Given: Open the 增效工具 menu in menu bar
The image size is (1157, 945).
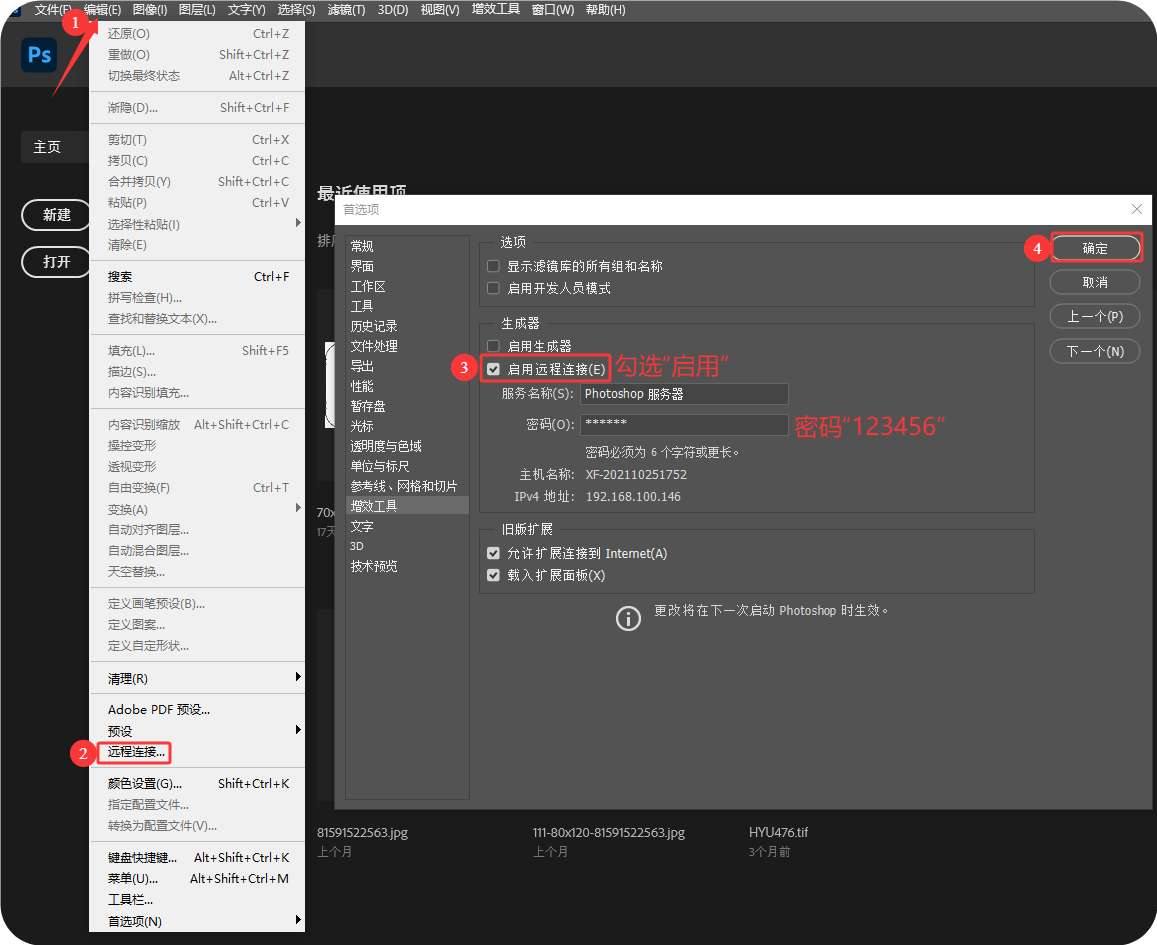Looking at the screenshot, I should [x=496, y=10].
